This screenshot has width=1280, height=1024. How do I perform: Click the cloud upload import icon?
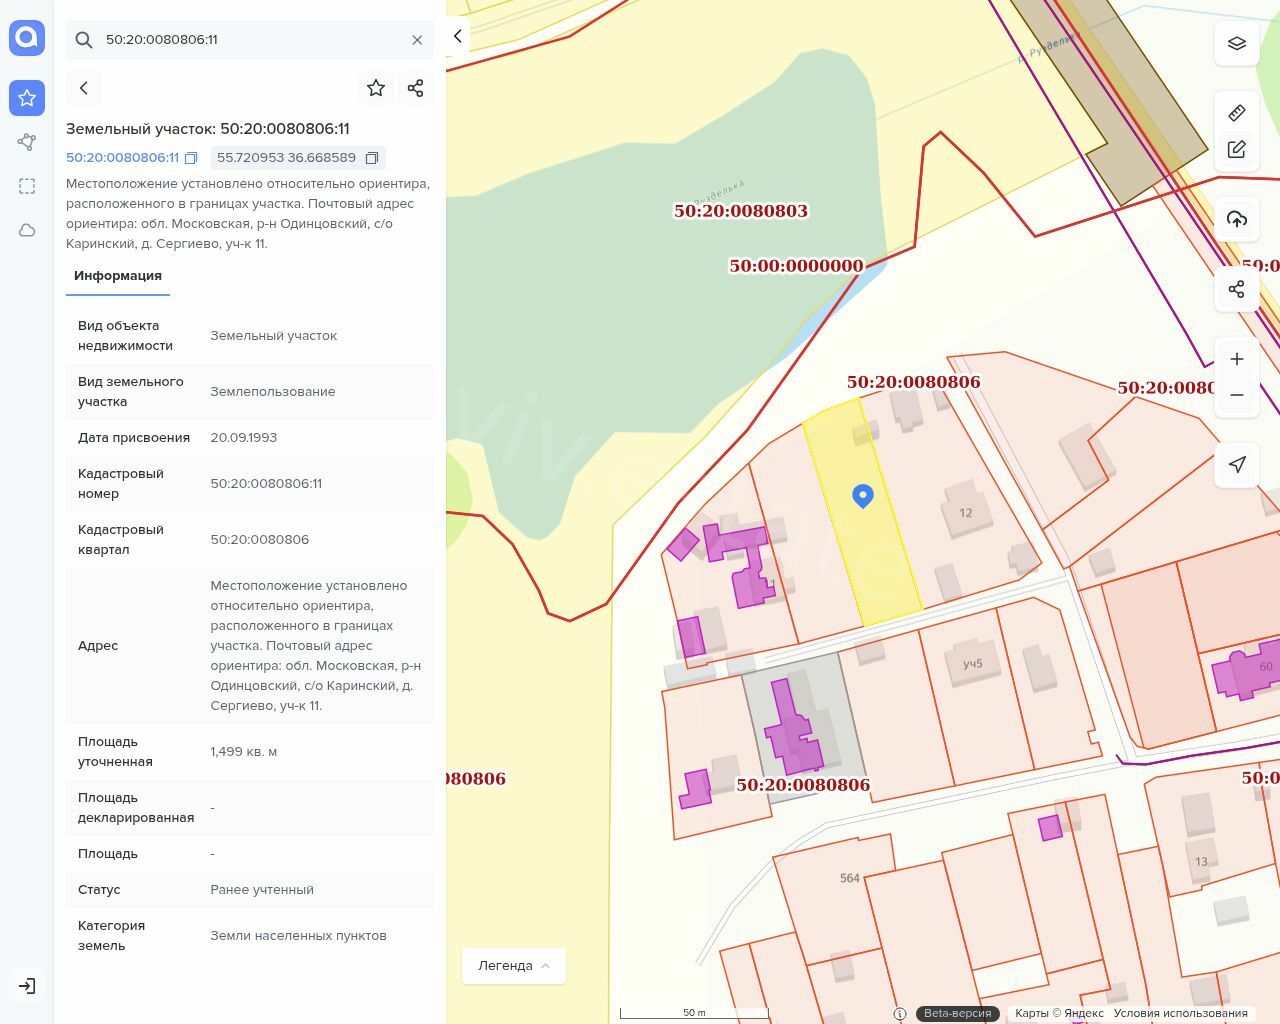[1237, 219]
